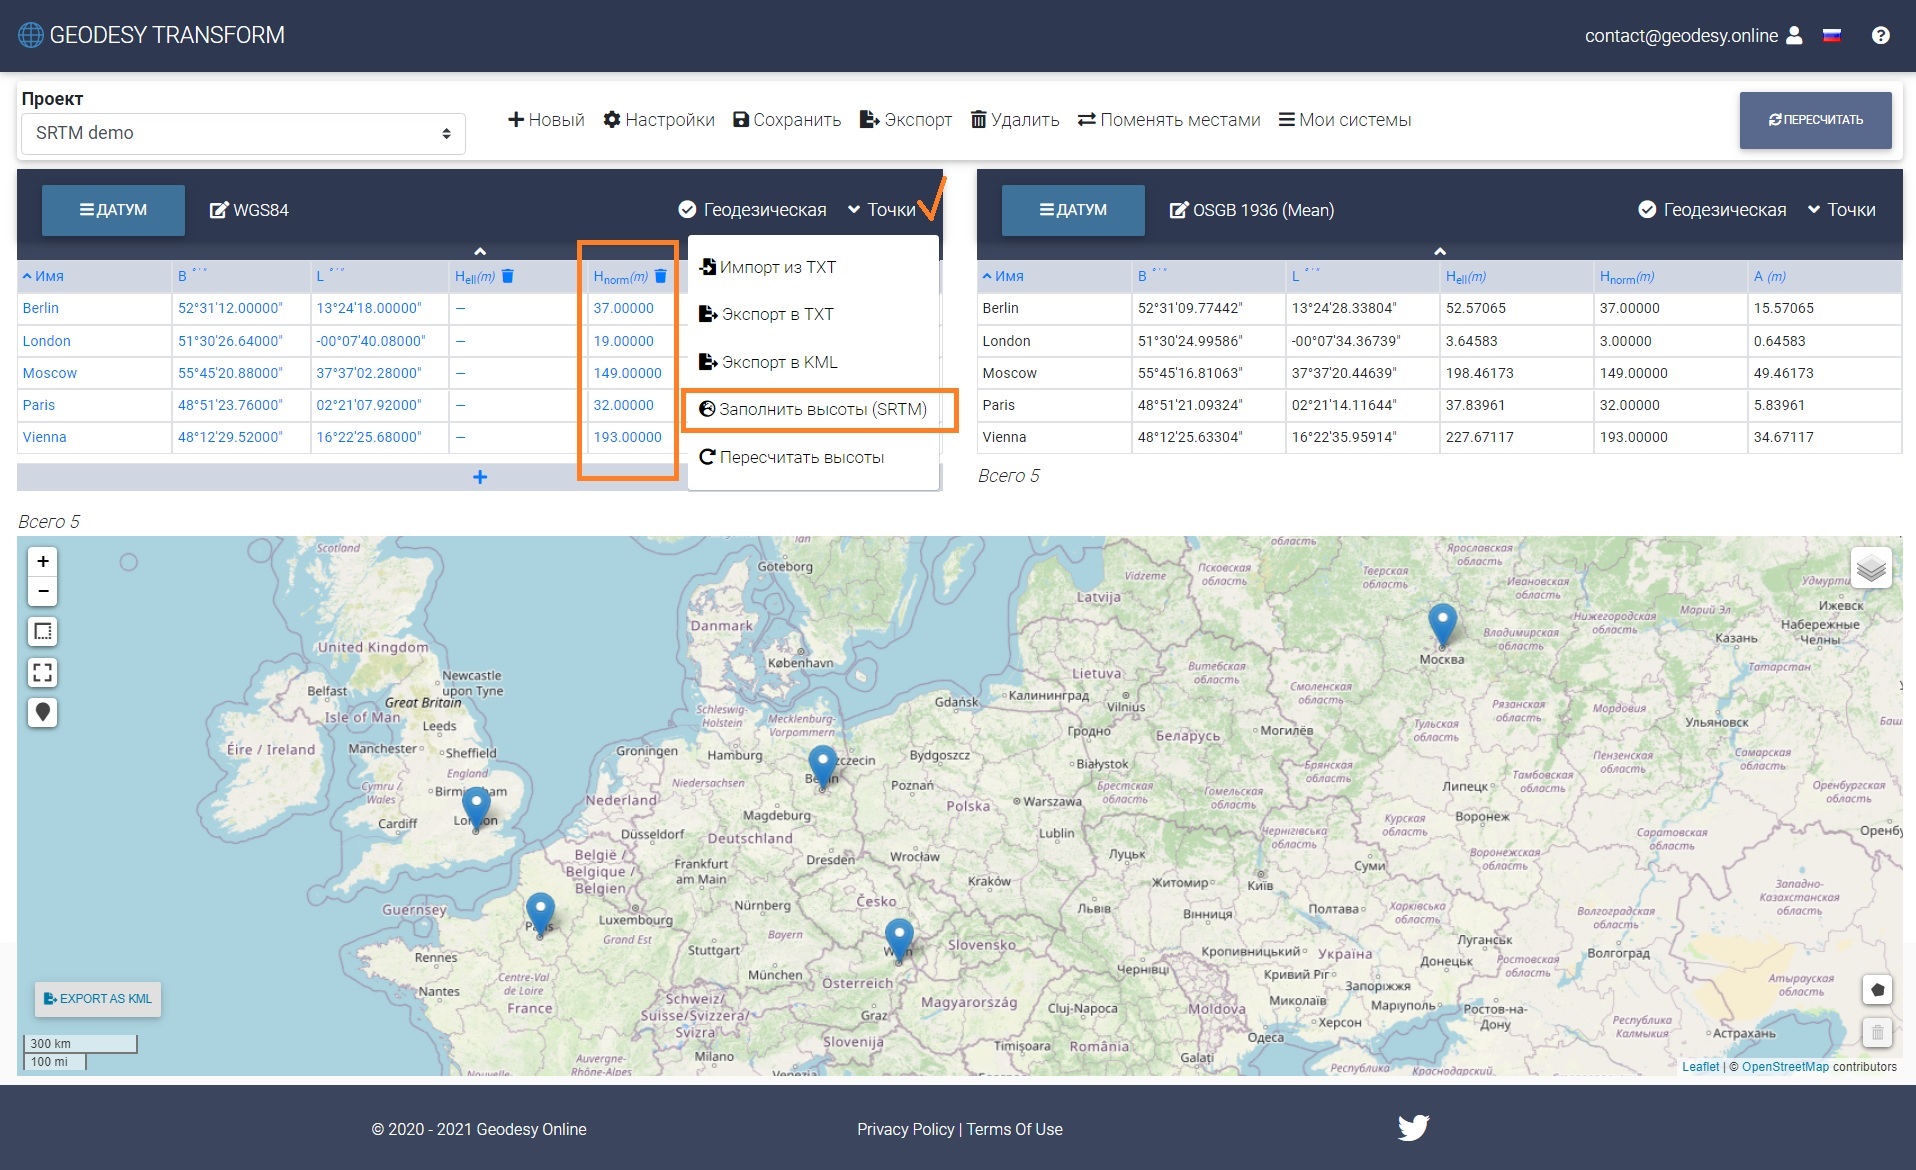Toggle Геодезическая option in WGS84 panel
The width and height of the screenshot is (1916, 1170).
point(753,210)
